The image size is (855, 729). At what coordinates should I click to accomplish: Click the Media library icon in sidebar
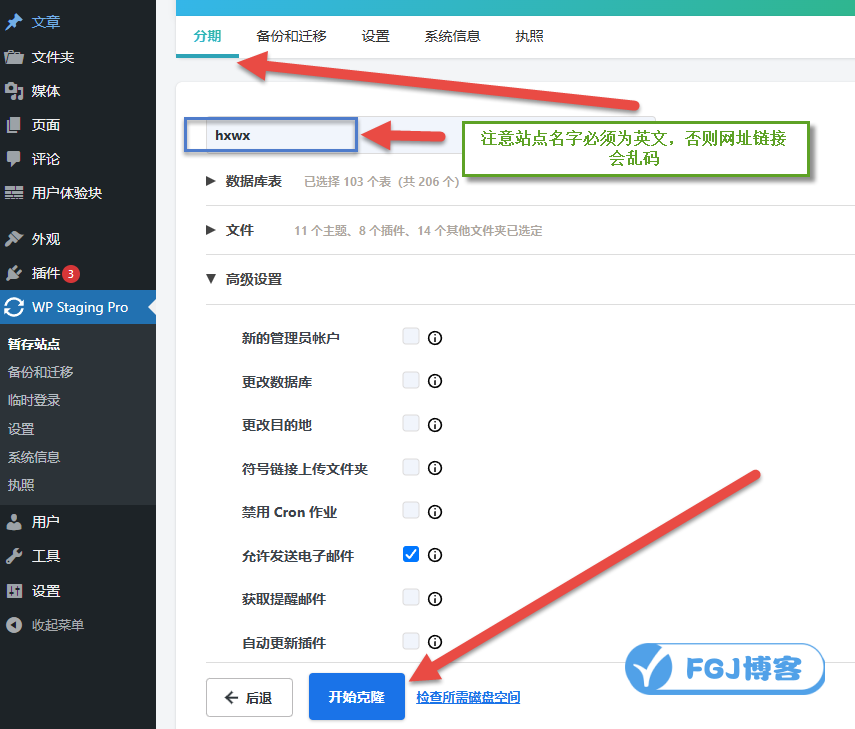click(x=14, y=91)
